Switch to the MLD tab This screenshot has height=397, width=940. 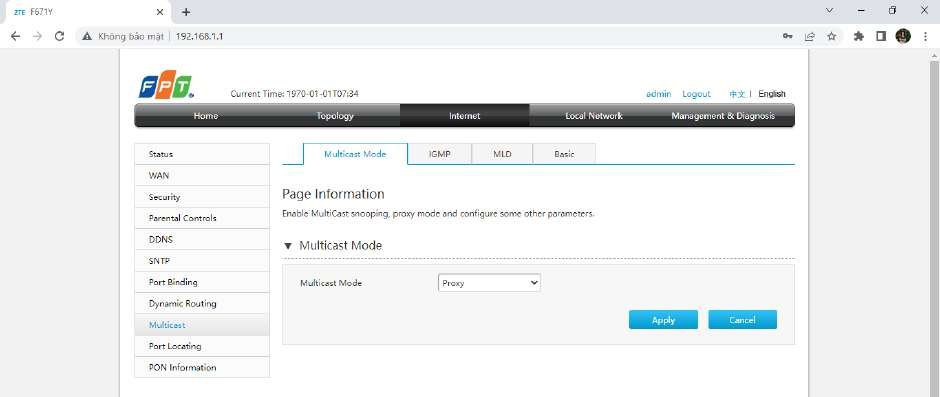tap(502, 154)
